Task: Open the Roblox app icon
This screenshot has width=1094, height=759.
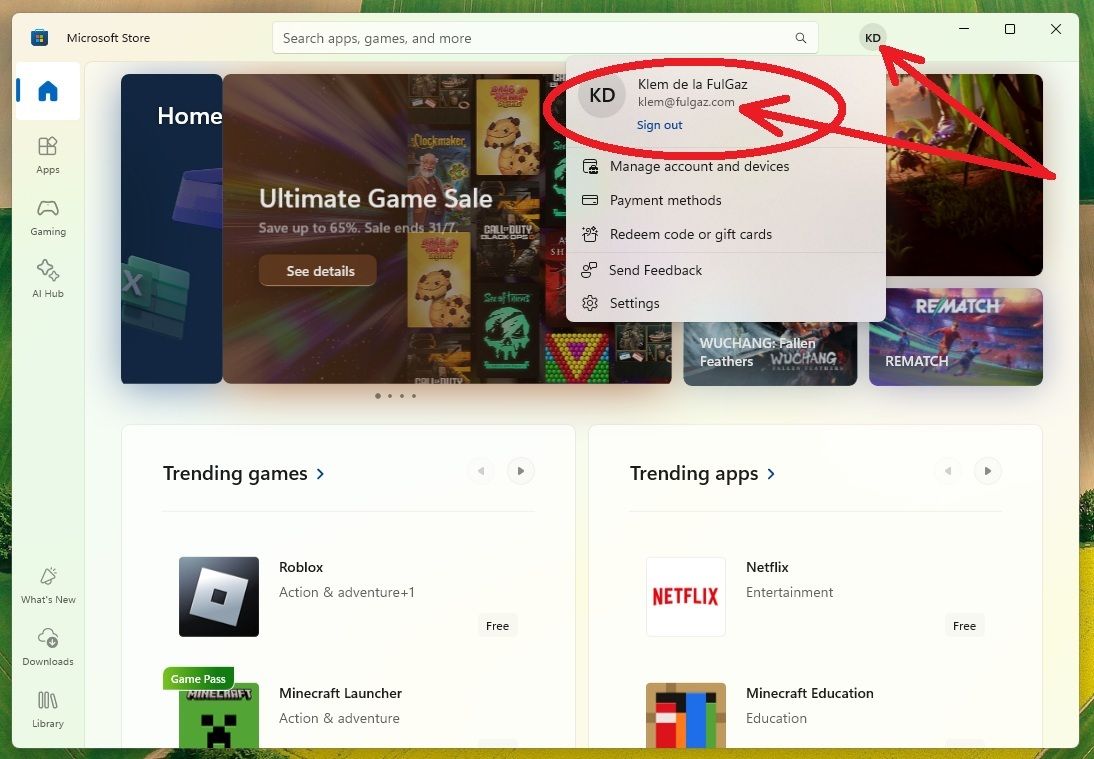Action: coord(219,596)
